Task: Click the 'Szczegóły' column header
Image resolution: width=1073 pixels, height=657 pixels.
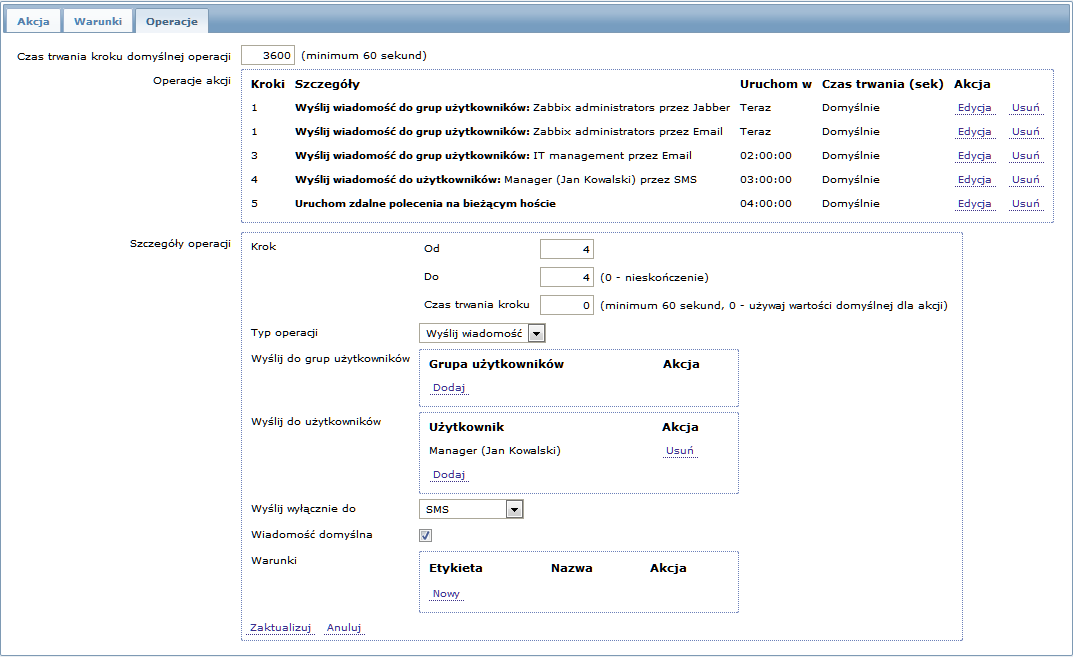Action: coord(327,84)
